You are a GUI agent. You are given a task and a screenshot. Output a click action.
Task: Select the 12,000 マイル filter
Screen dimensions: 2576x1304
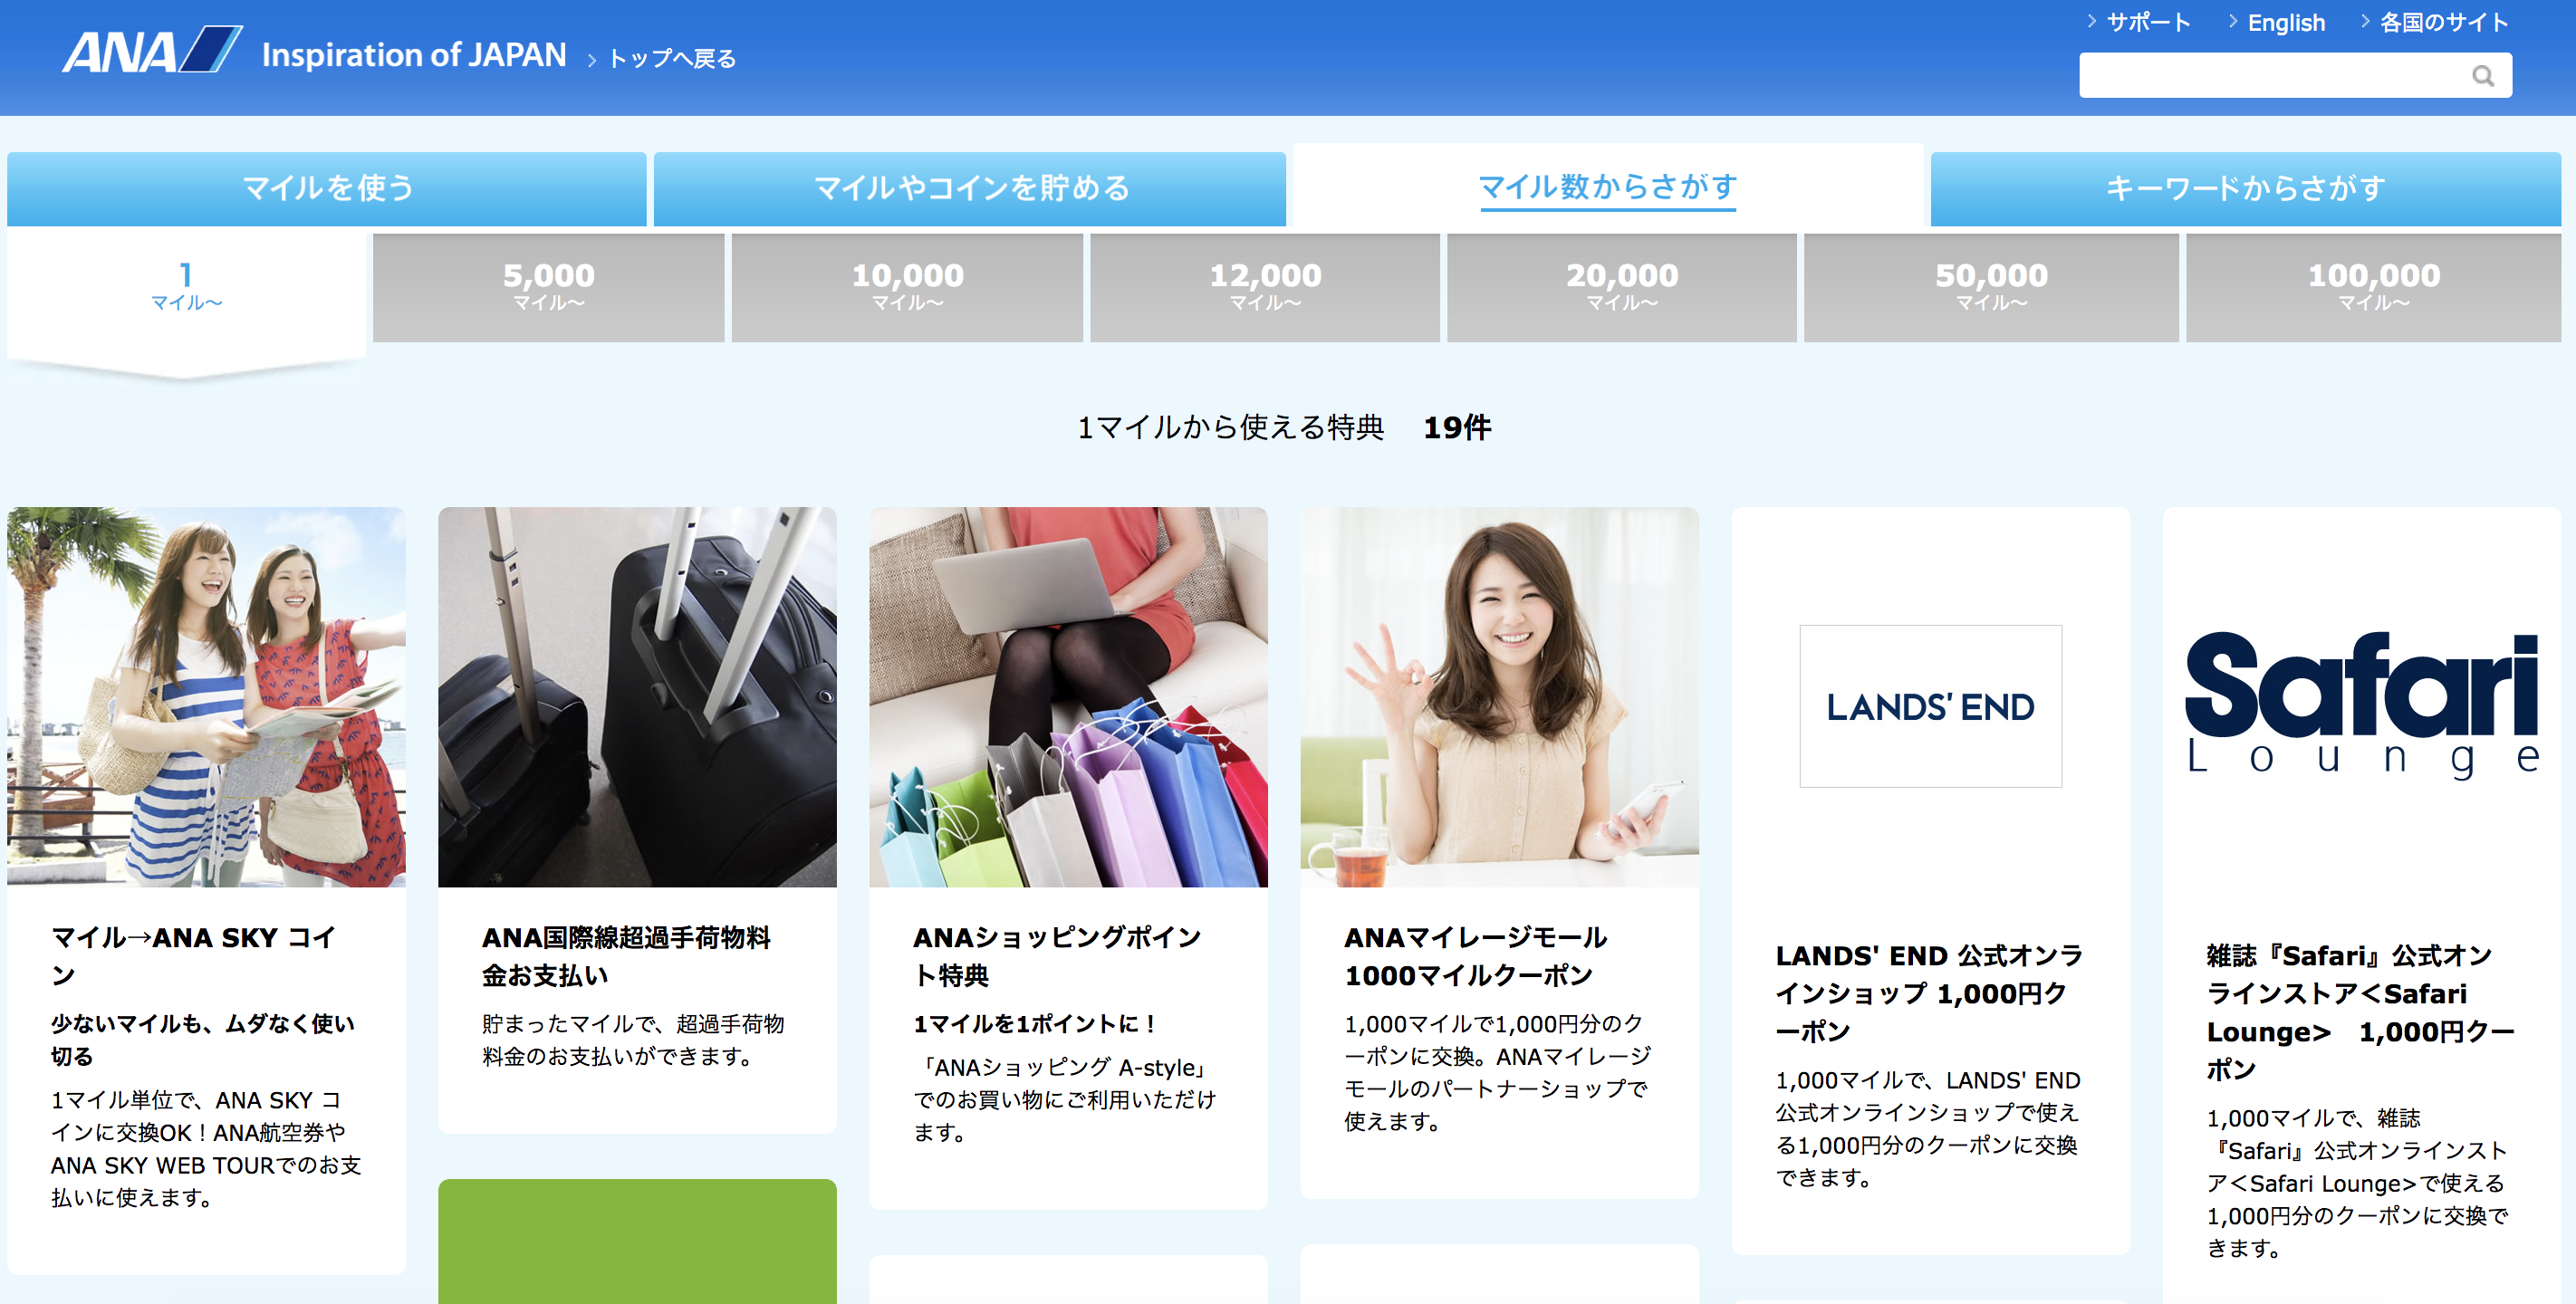[x=1265, y=286]
